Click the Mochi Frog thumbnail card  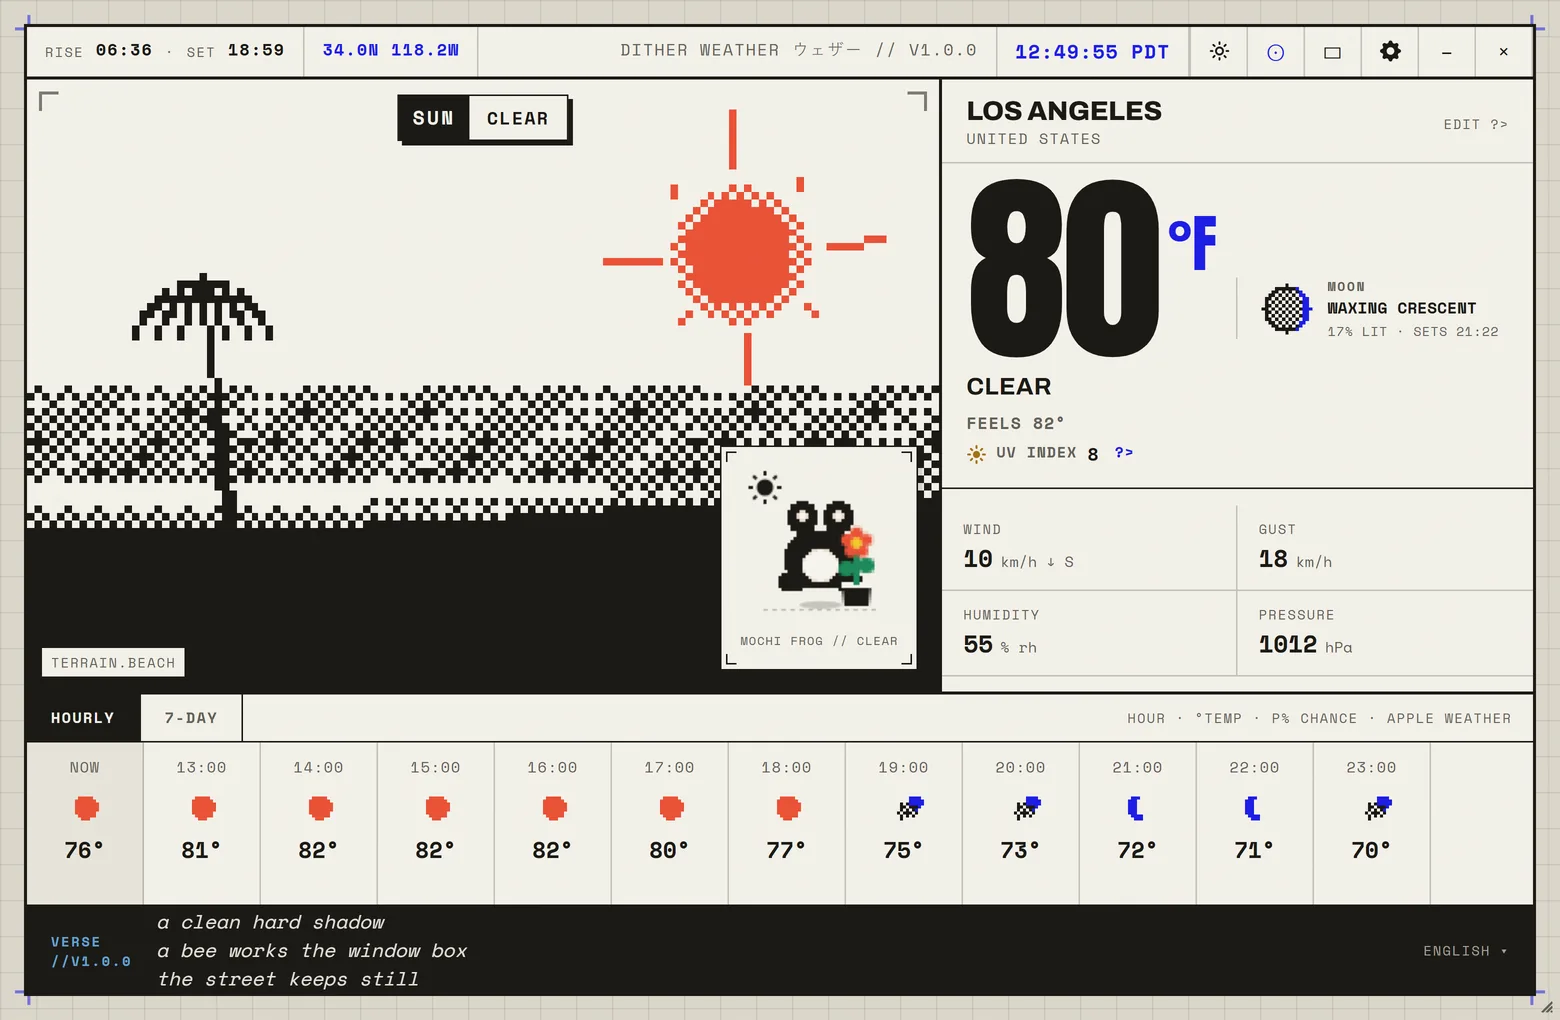(x=819, y=558)
